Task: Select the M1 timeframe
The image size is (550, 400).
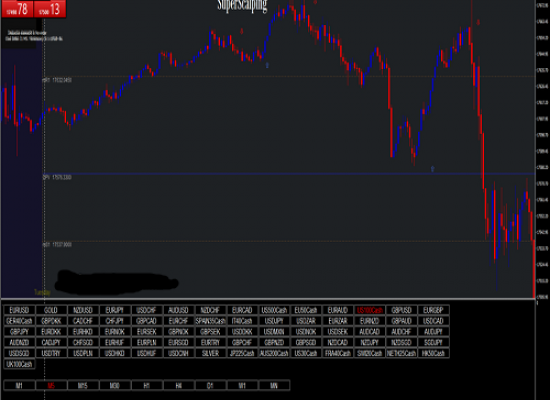Action: click(x=19, y=386)
